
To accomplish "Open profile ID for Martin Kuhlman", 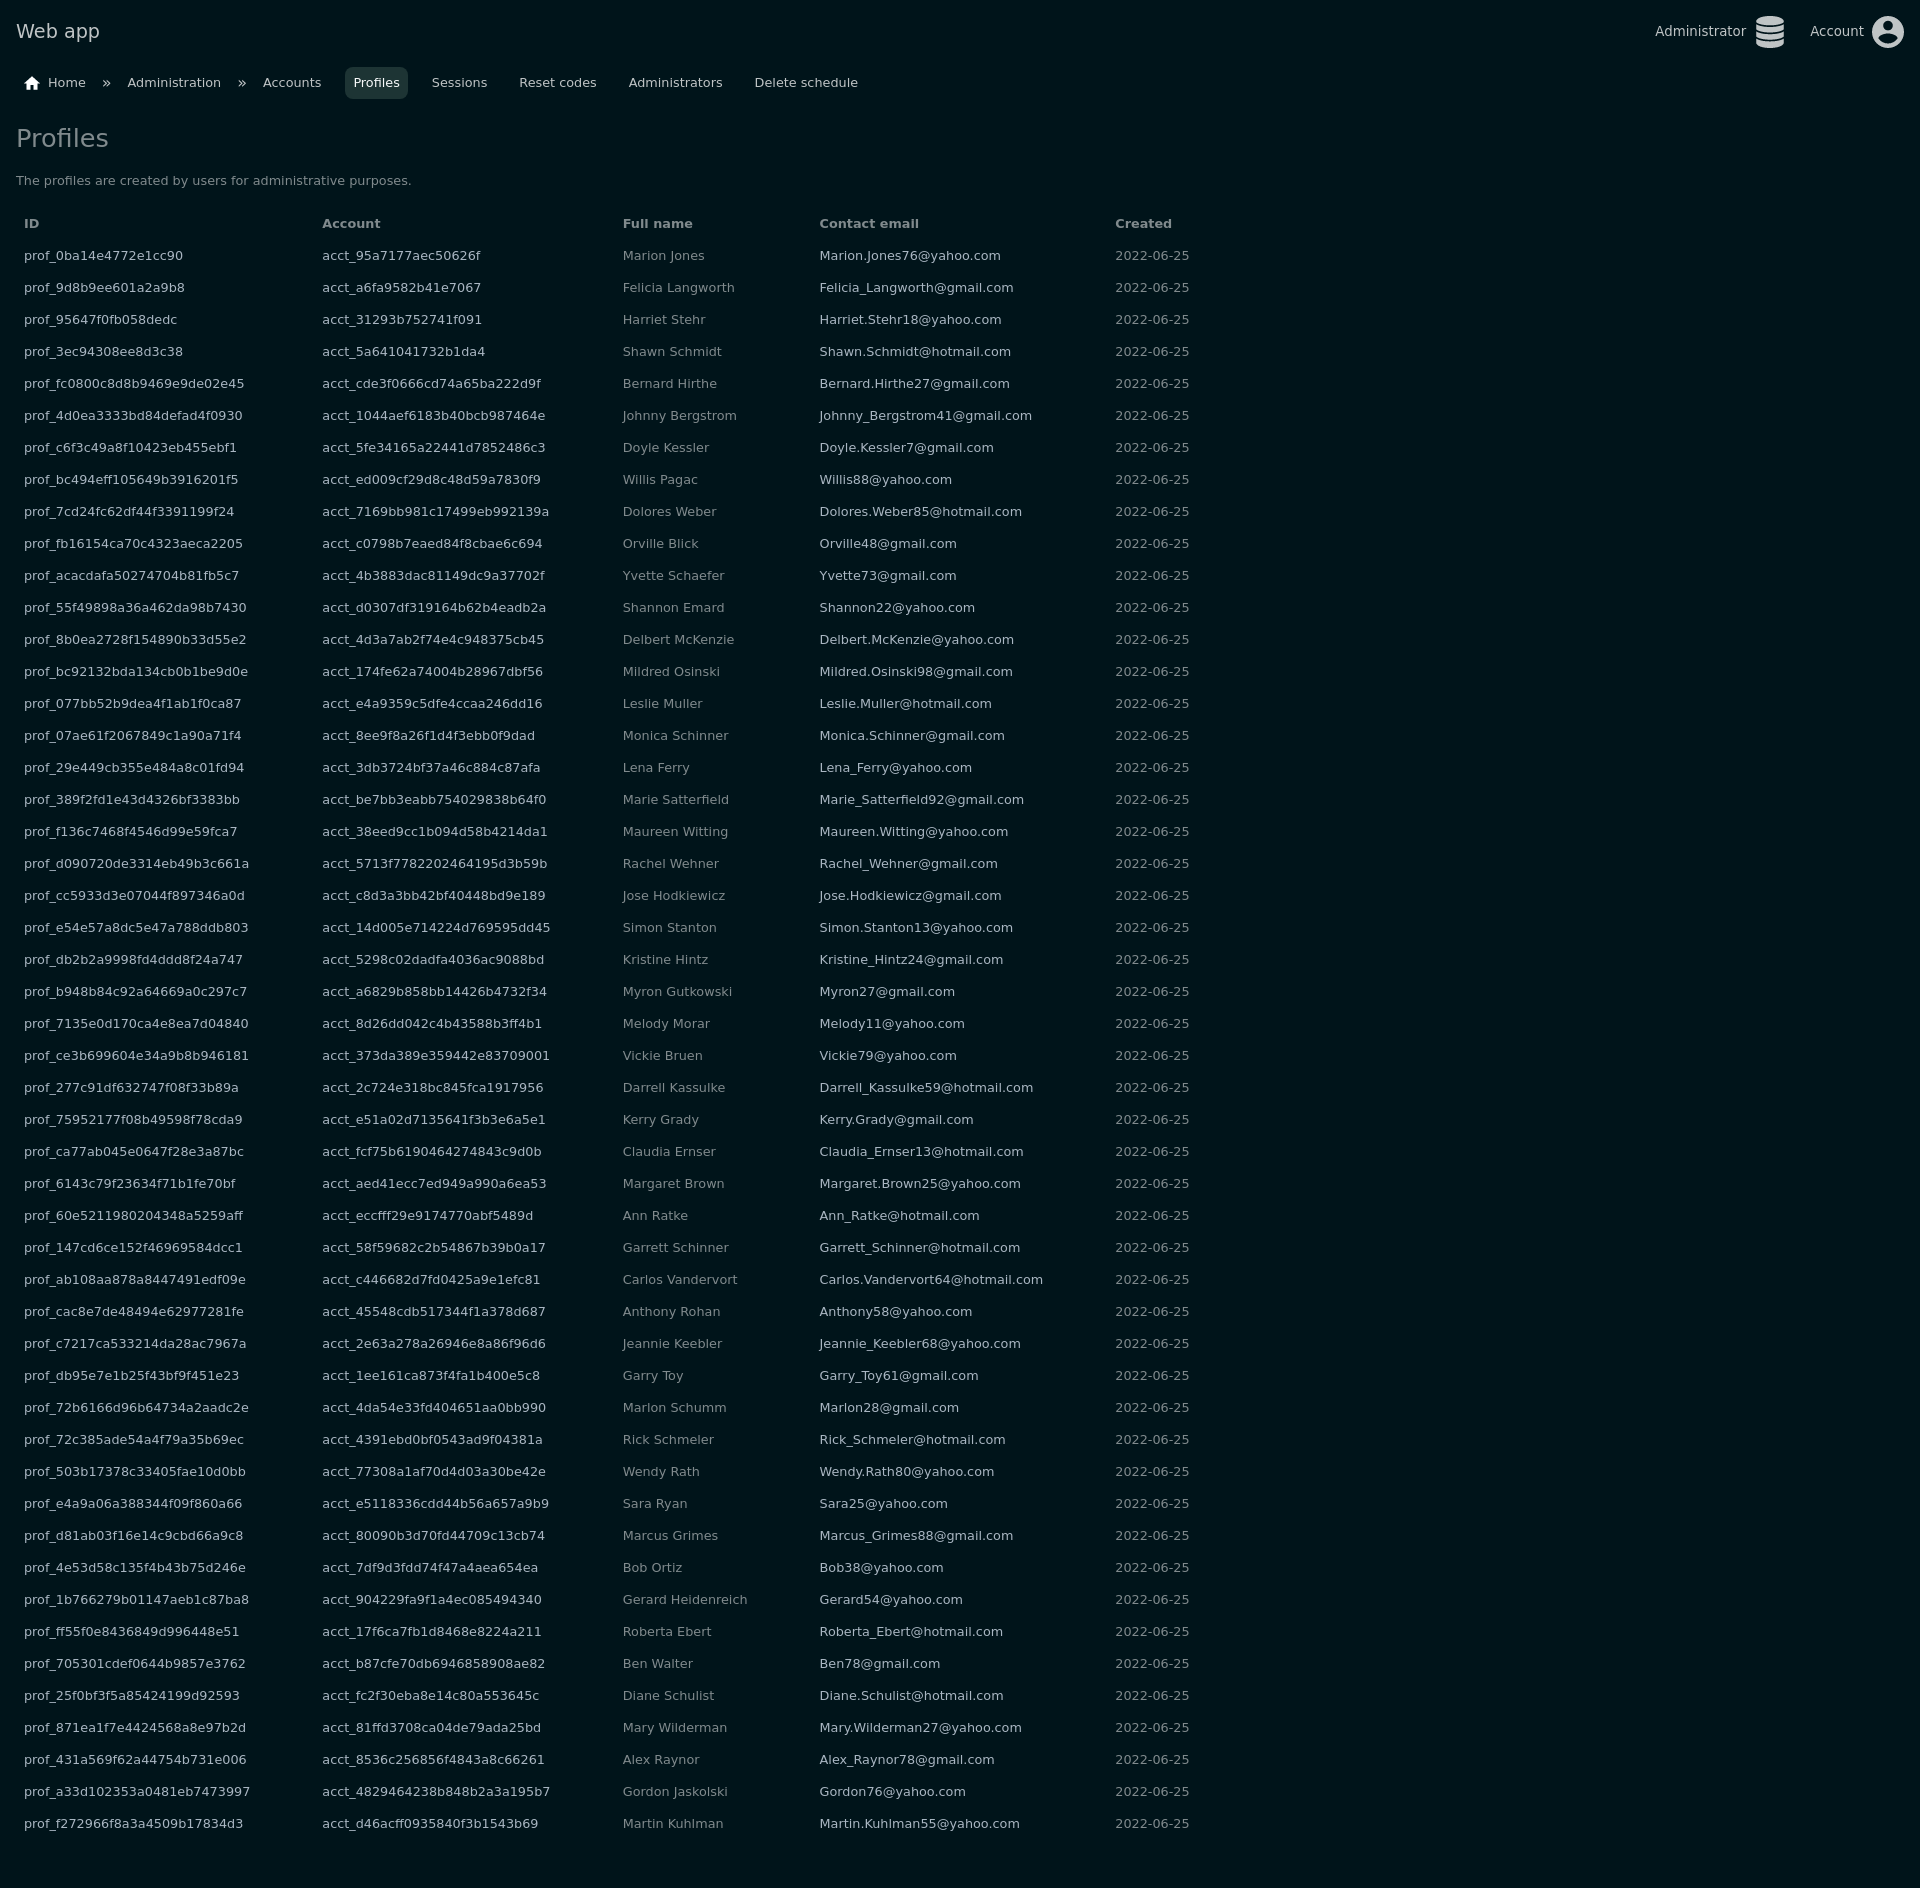I will [x=133, y=1824].
